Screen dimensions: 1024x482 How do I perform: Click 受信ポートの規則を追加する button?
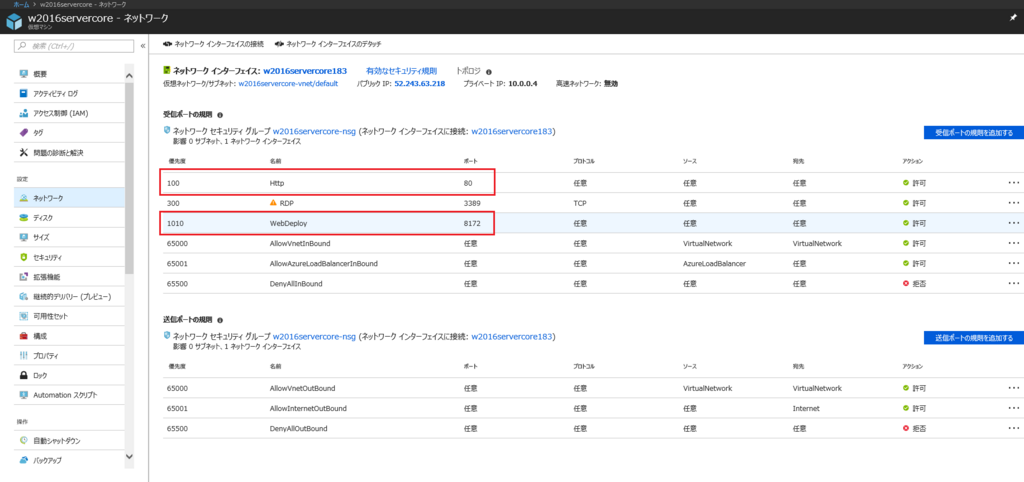point(973,133)
